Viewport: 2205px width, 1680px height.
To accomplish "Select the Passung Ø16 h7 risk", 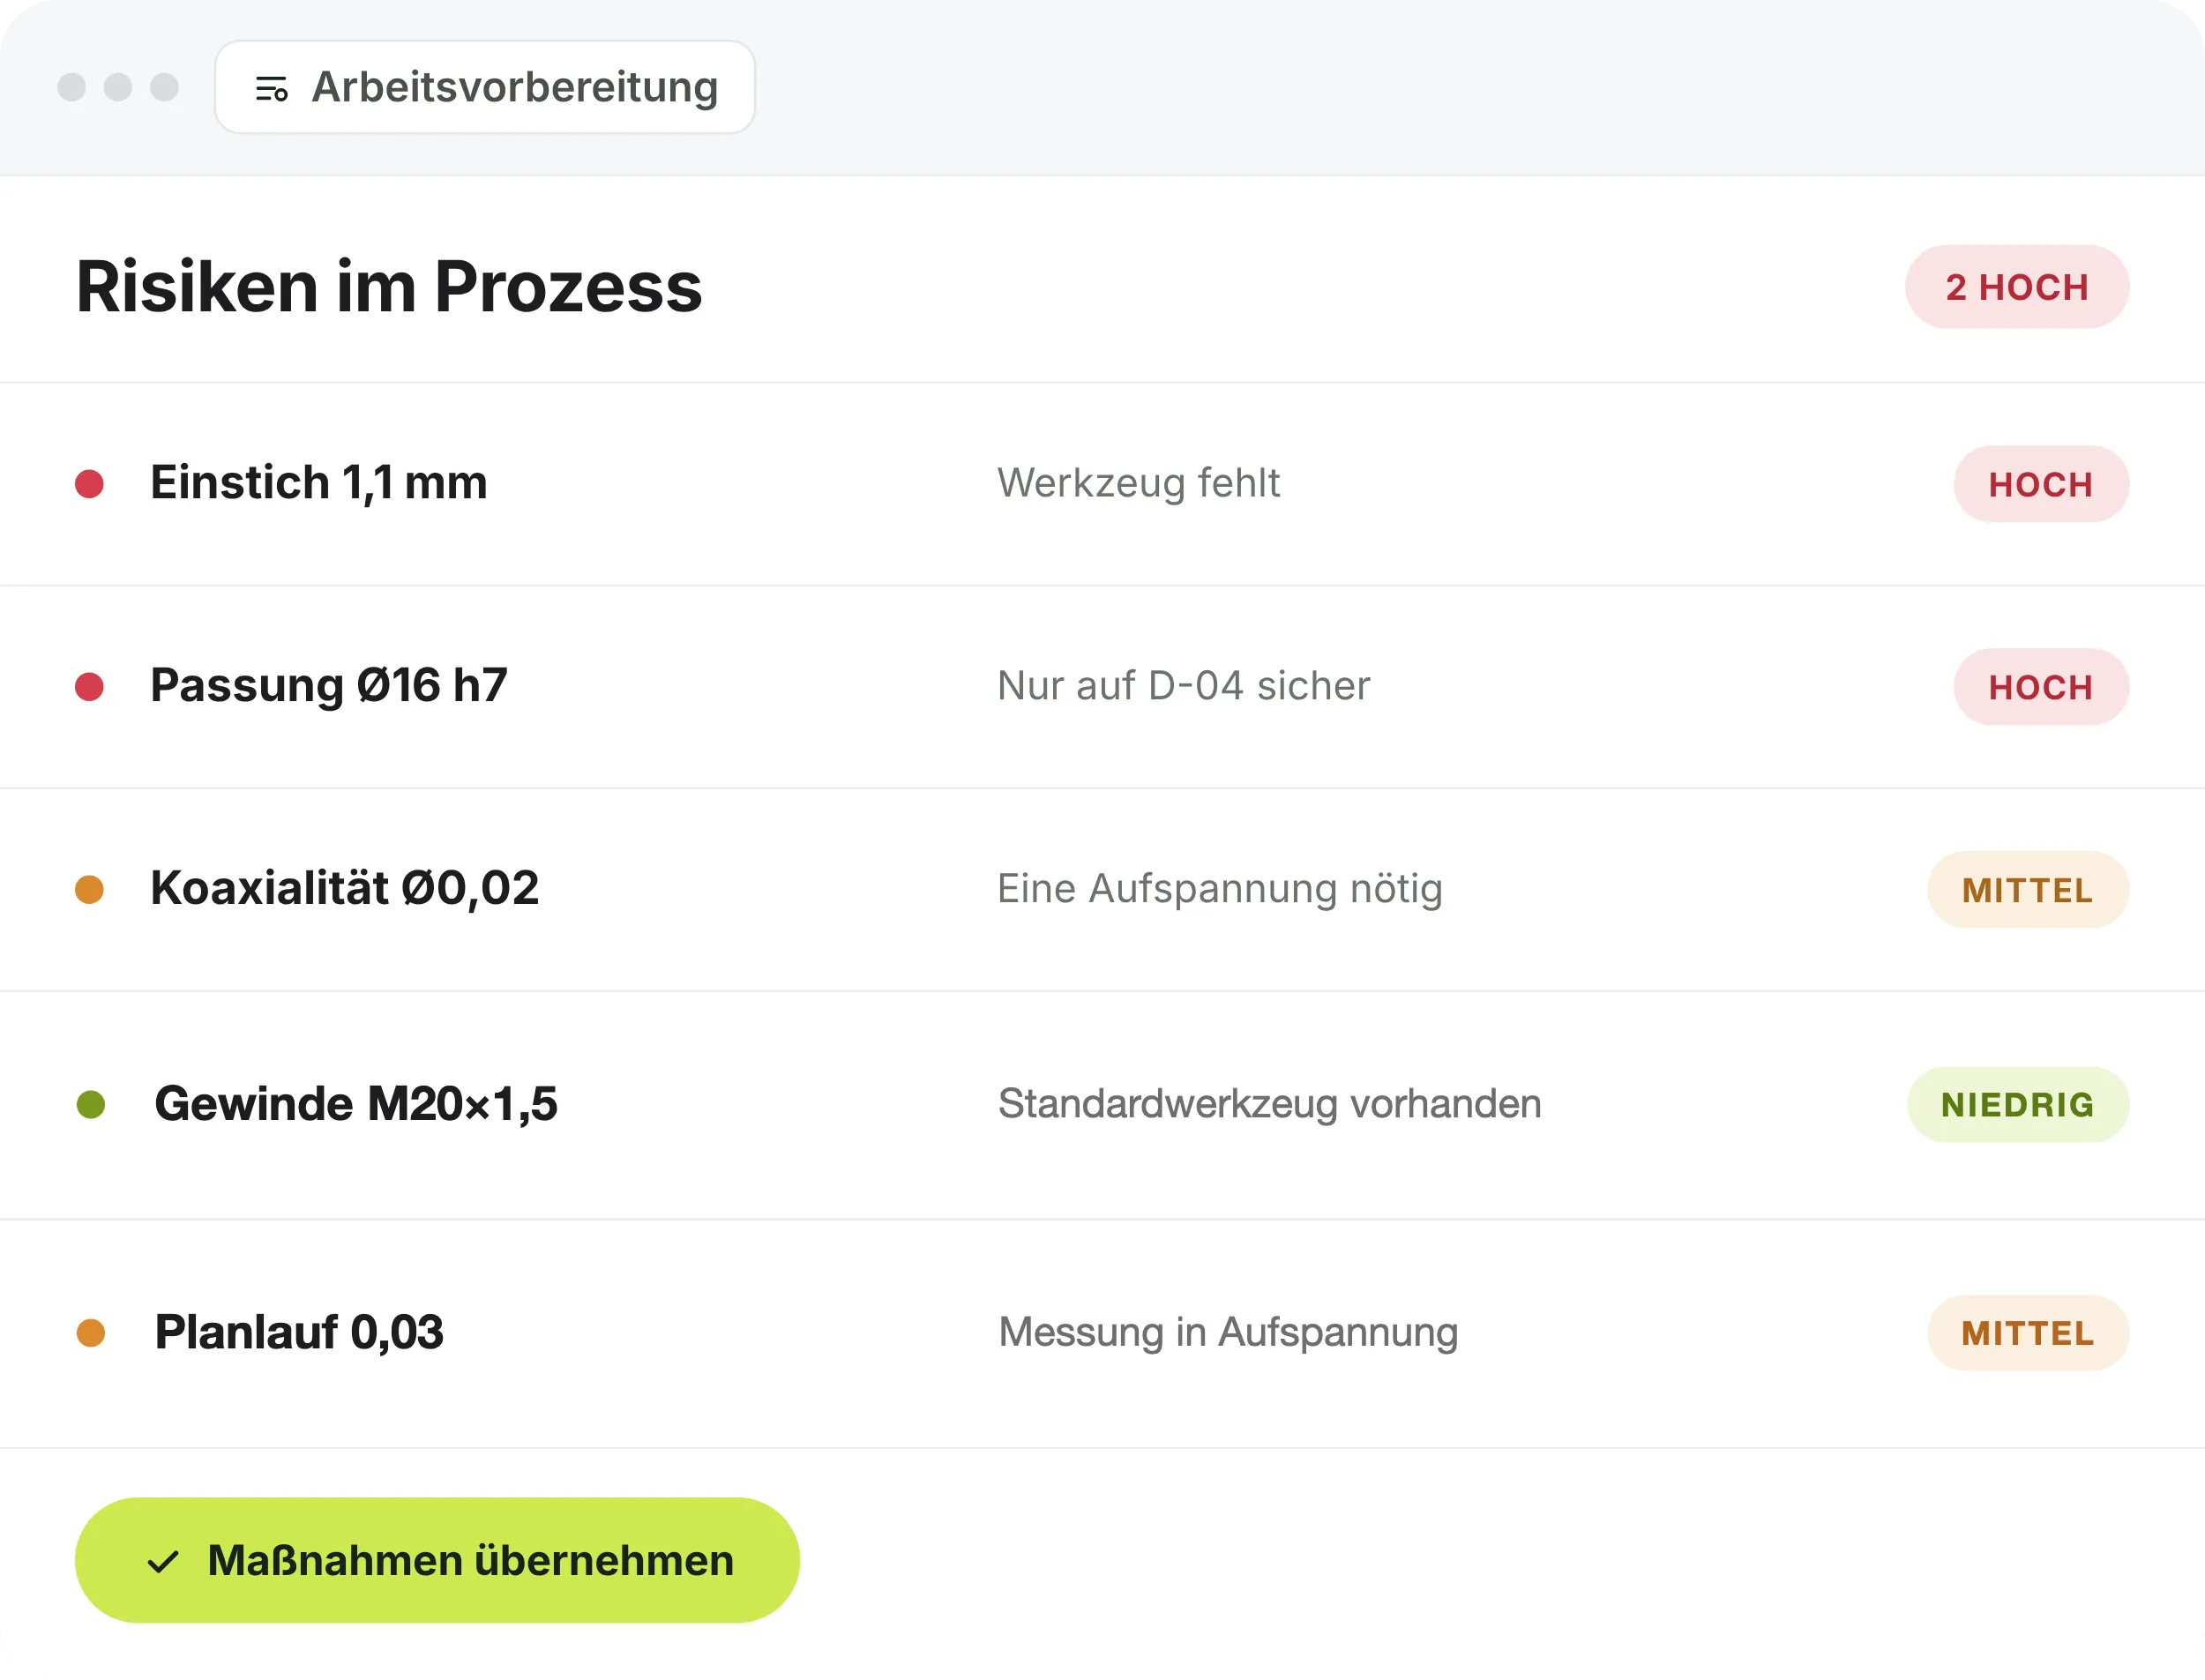I will click(1102, 687).
